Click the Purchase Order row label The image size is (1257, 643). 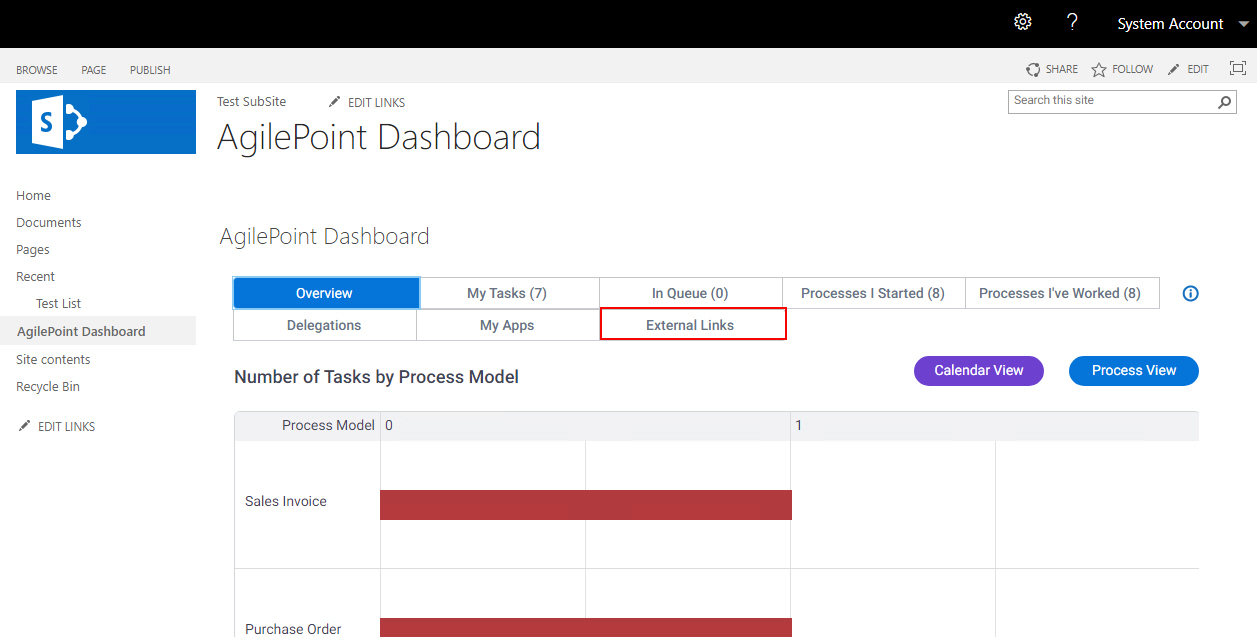(293, 630)
